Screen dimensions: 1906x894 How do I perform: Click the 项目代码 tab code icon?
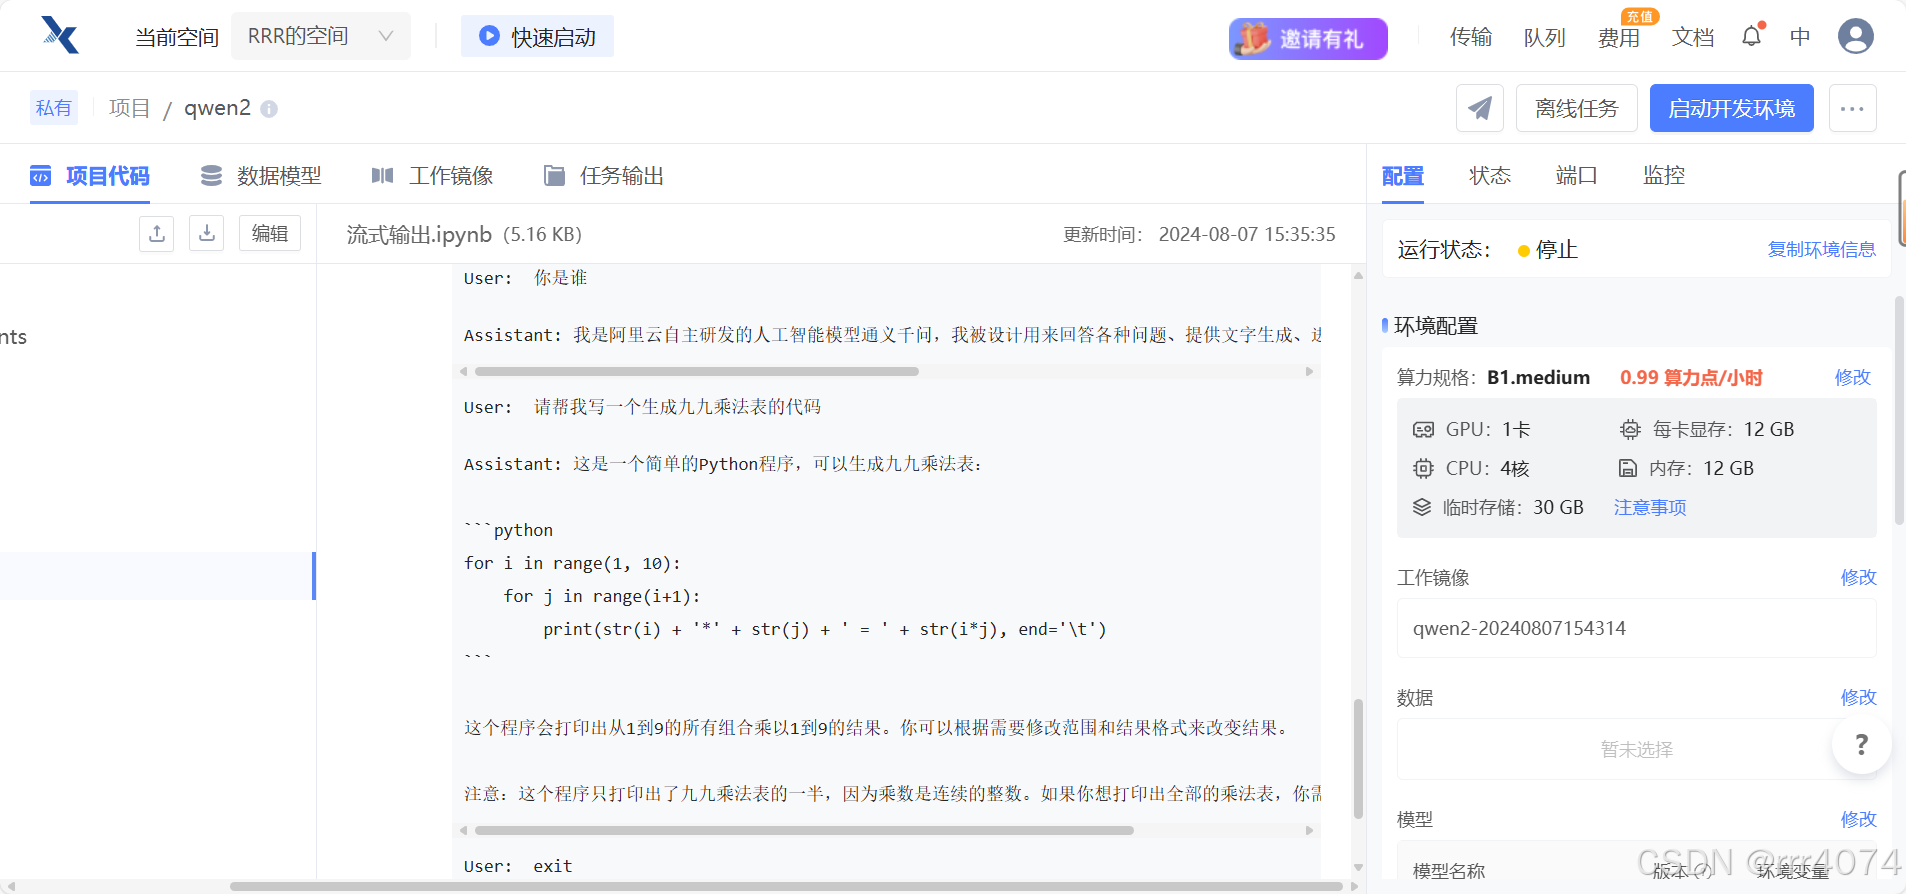pos(40,176)
